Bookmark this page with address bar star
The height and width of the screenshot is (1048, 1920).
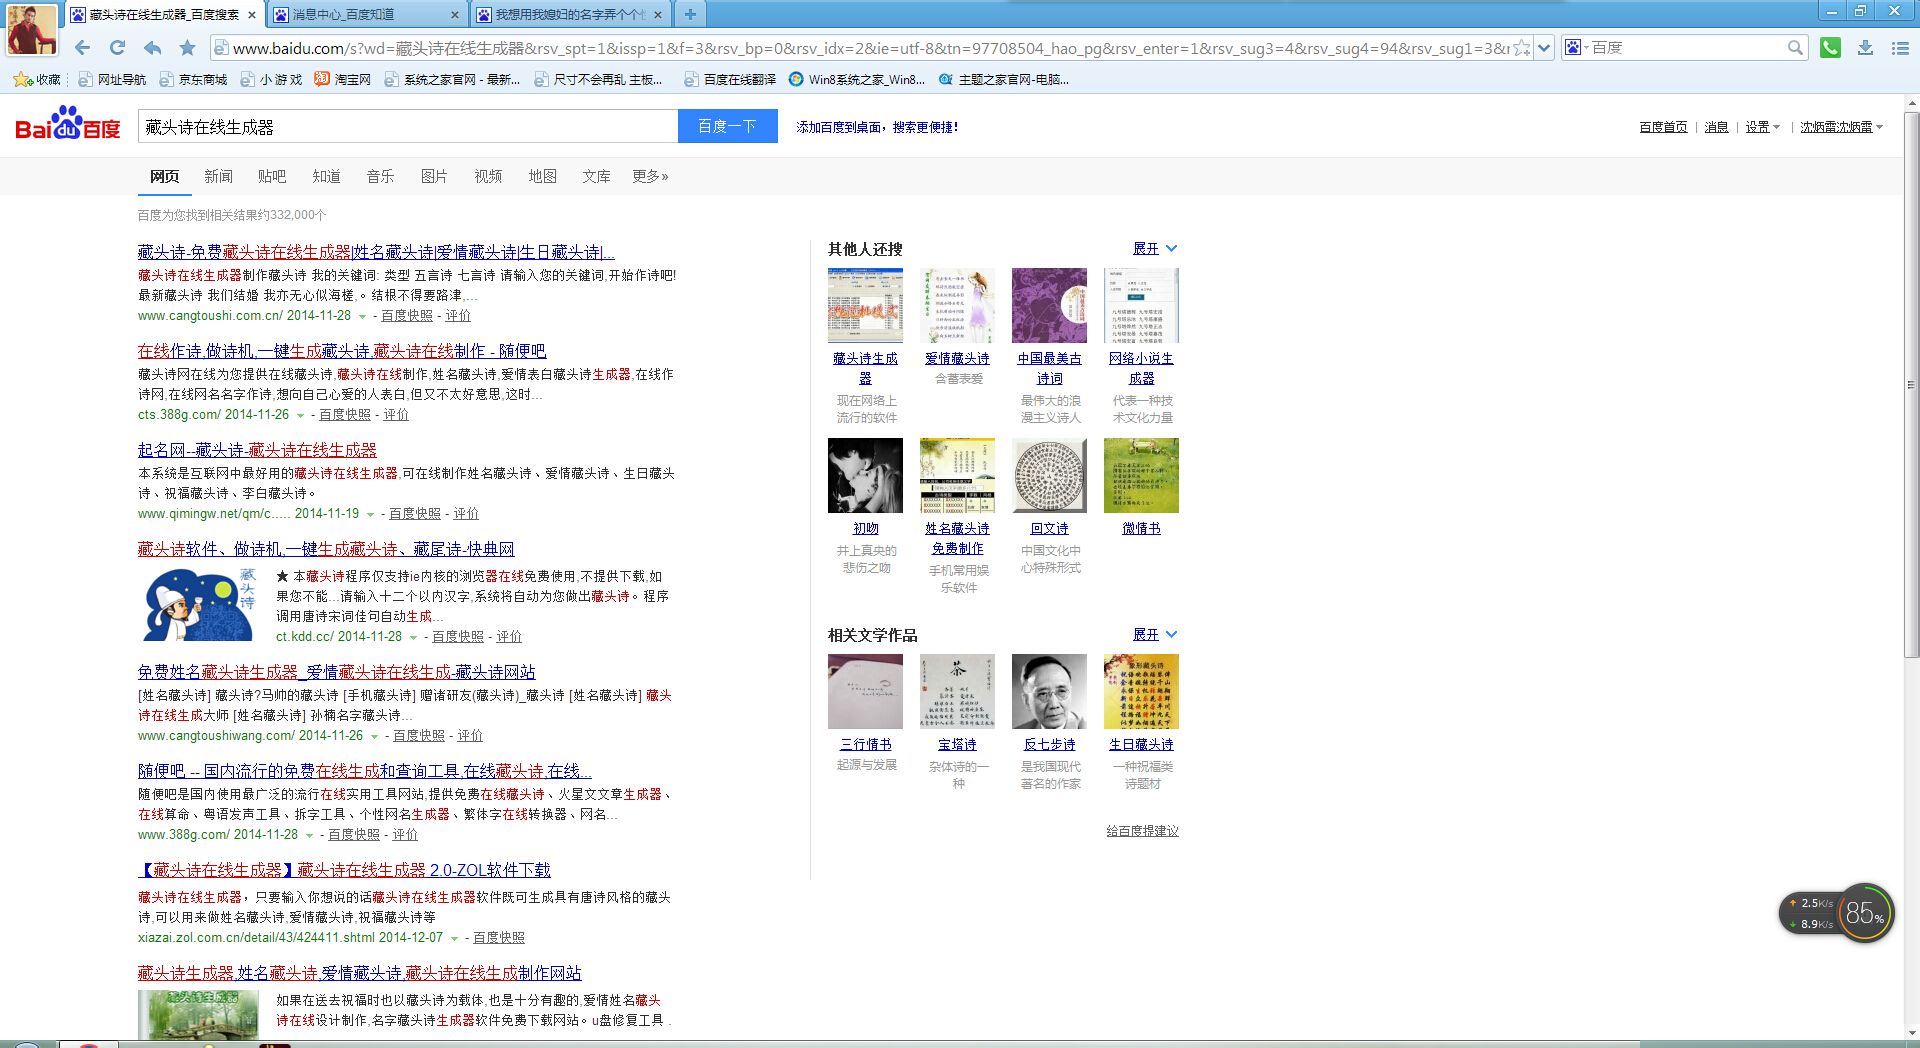tap(1521, 47)
